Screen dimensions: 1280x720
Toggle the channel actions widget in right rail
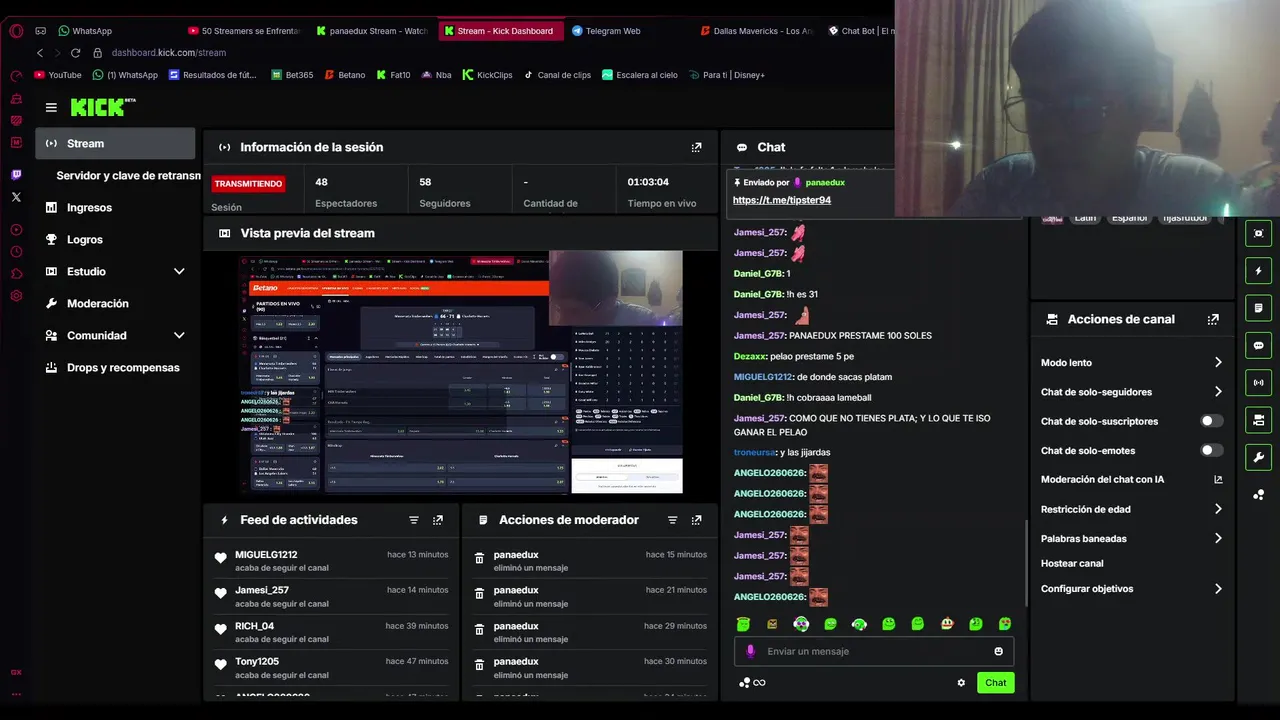(x=1258, y=419)
